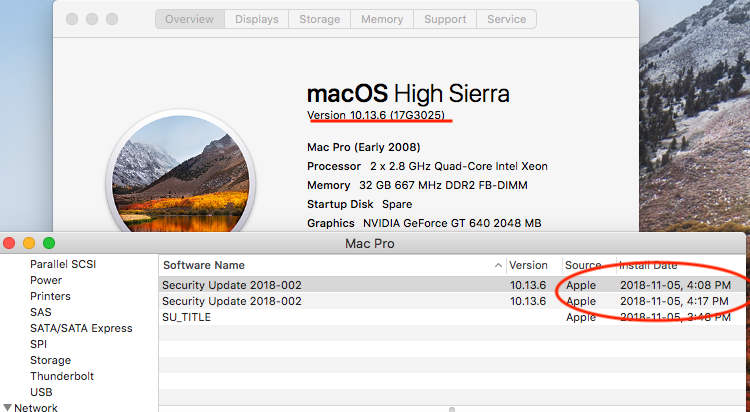Minimize the Mac Pro window (yellow button)
750x412 pixels.
[29, 243]
